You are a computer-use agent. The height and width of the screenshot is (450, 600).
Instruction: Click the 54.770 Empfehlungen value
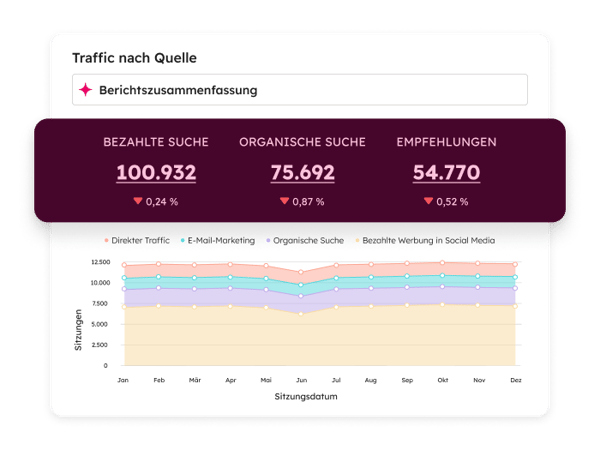(x=446, y=173)
